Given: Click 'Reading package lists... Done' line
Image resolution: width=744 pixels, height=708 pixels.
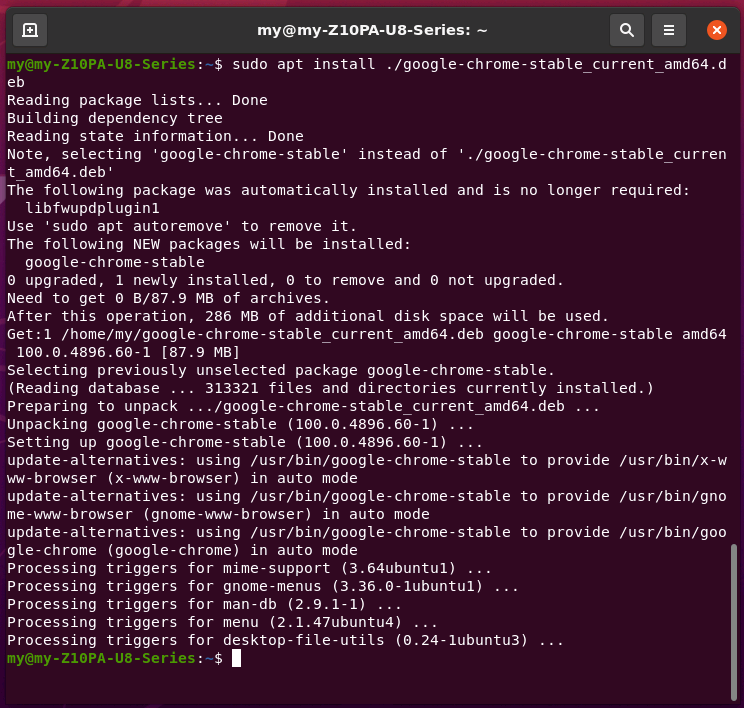Looking at the screenshot, I should 138,101.
